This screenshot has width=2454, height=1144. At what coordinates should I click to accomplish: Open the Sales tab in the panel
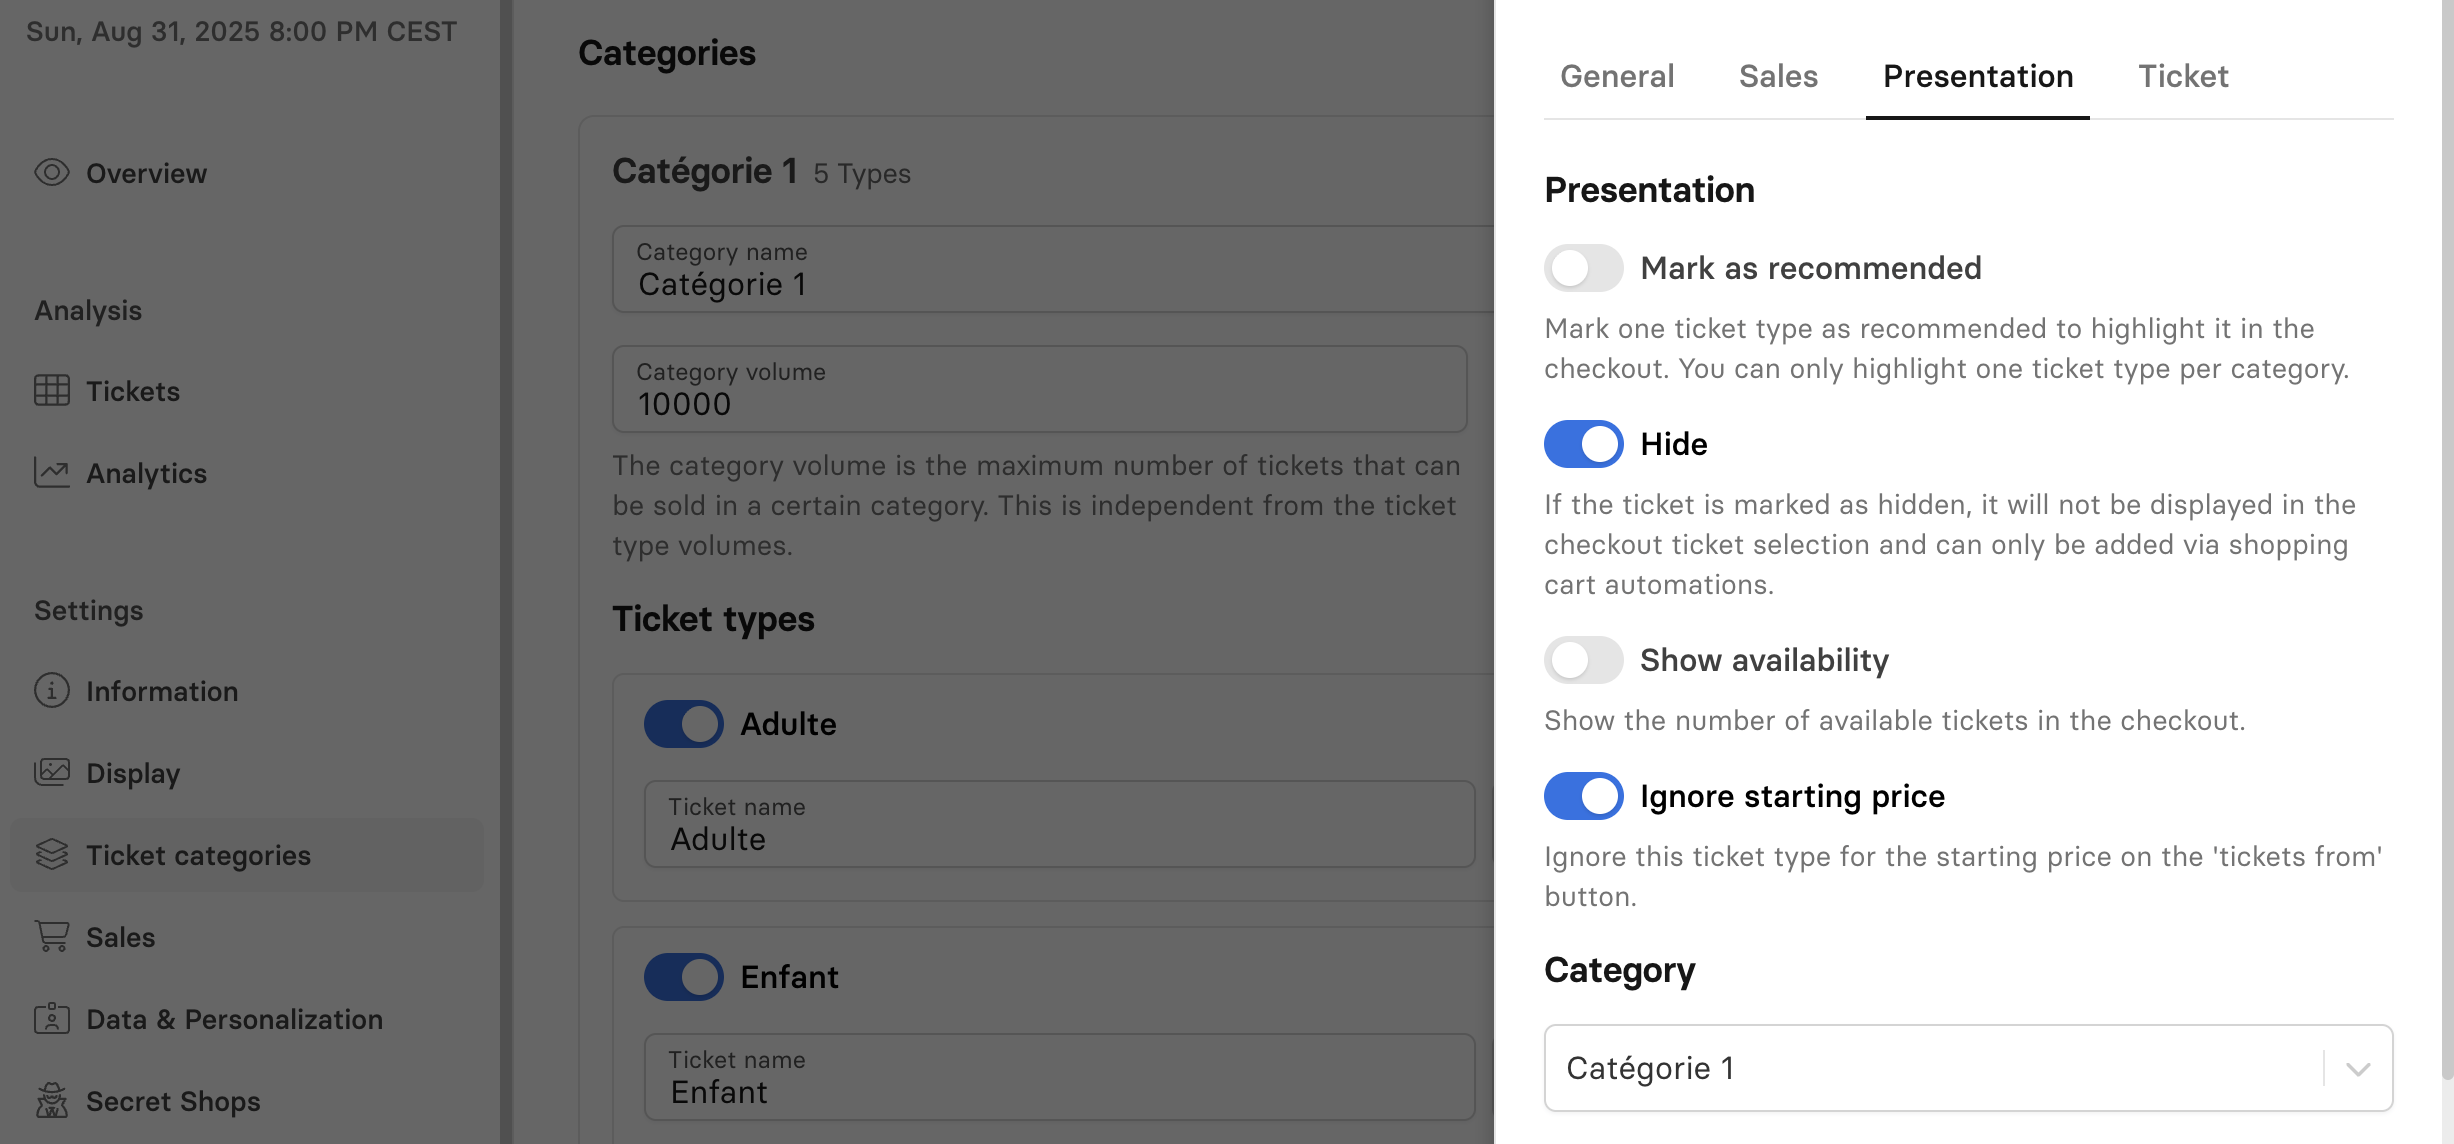(1778, 76)
